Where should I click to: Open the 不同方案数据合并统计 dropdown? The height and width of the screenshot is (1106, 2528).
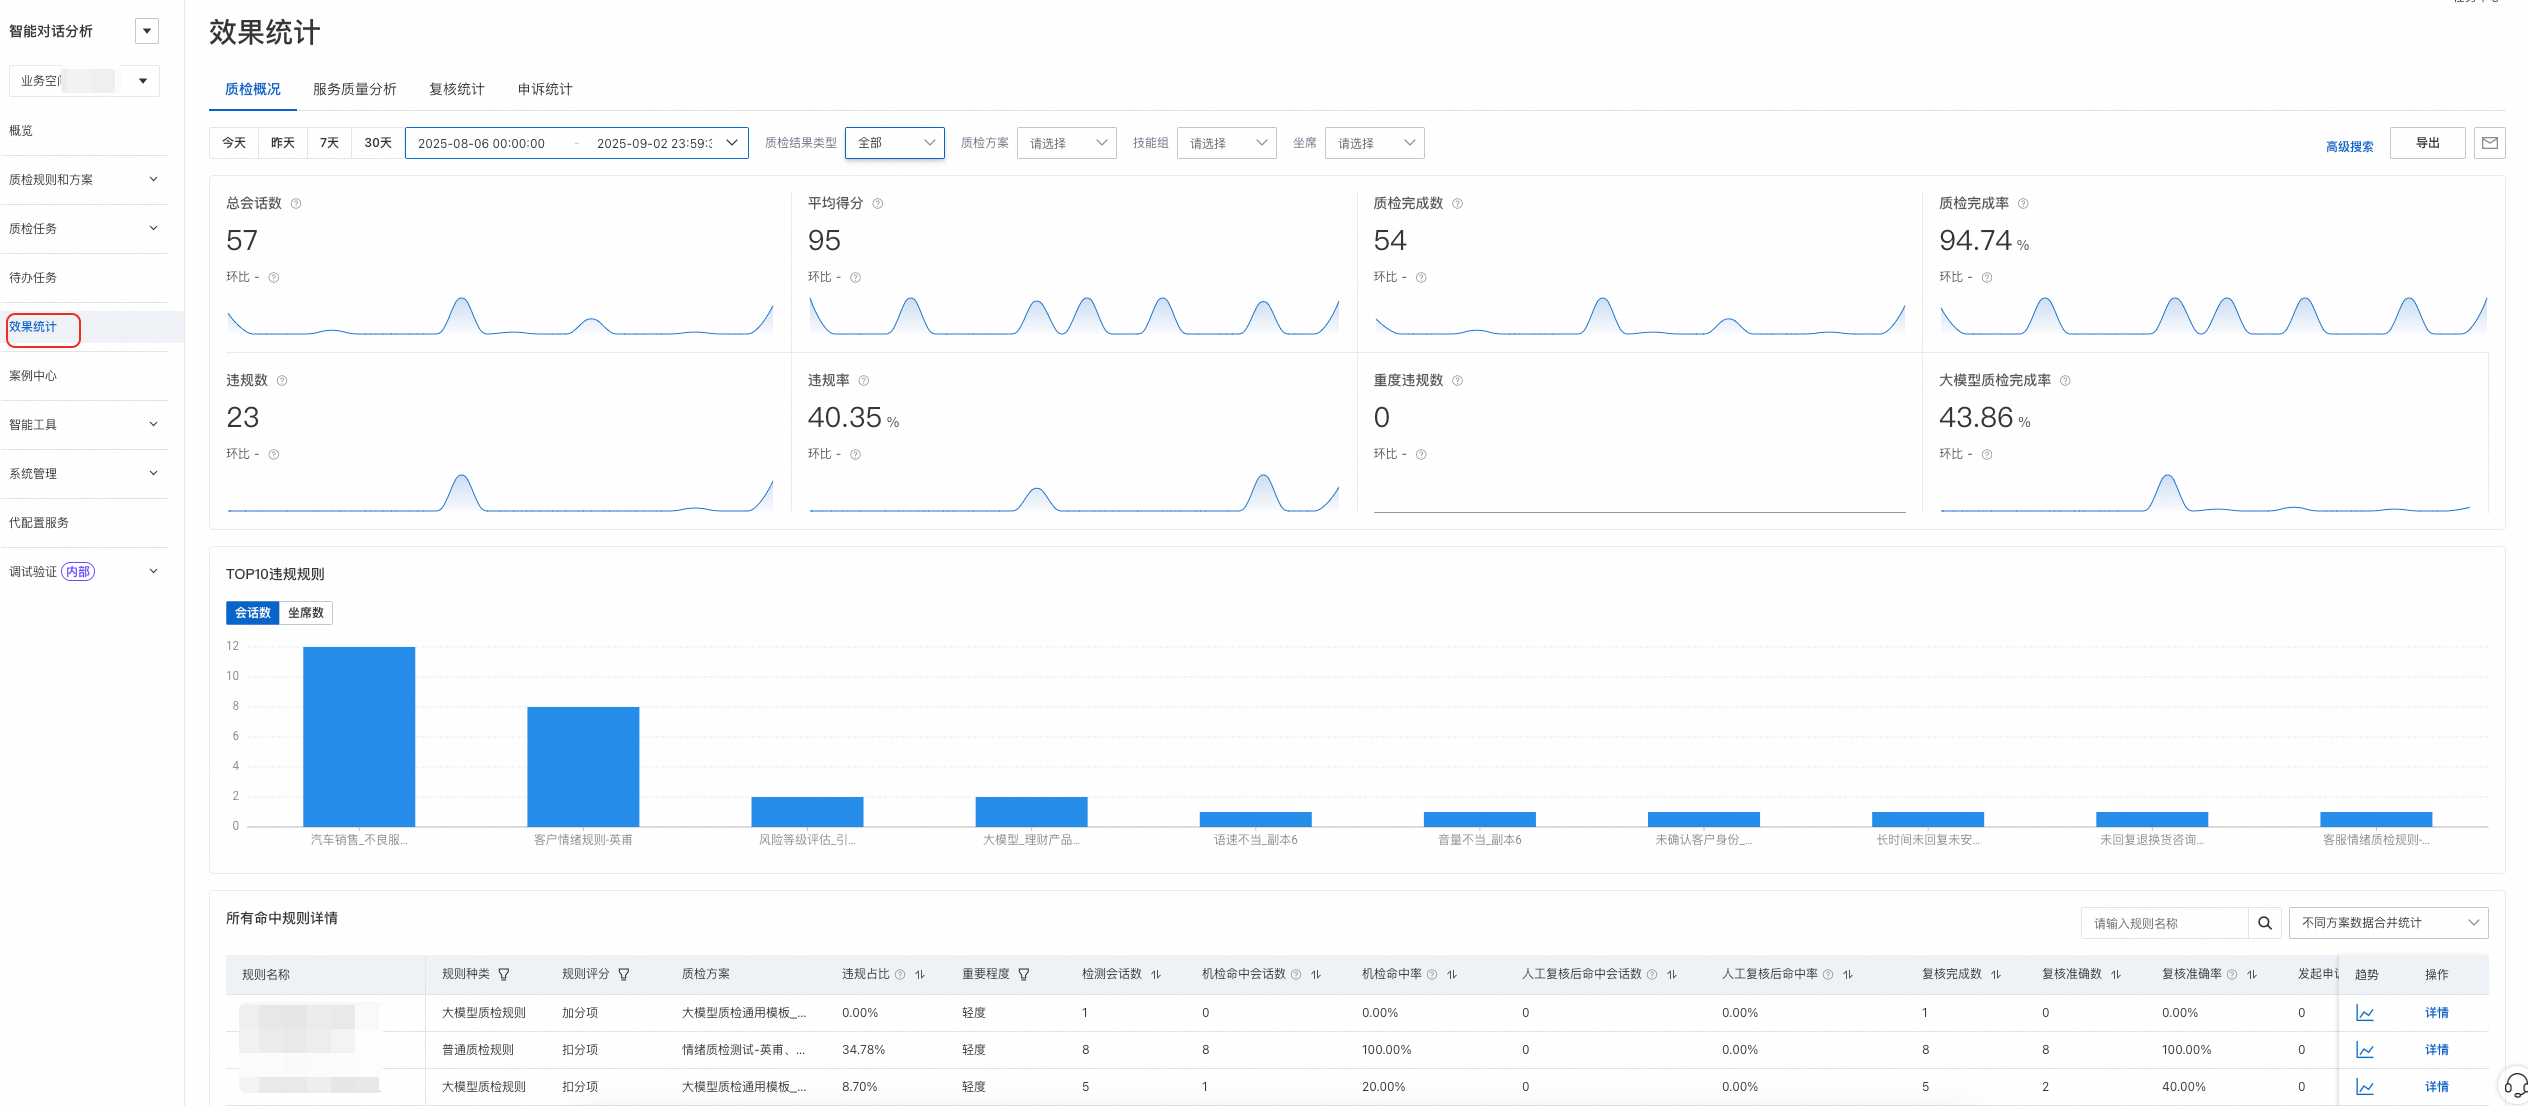[2387, 923]
